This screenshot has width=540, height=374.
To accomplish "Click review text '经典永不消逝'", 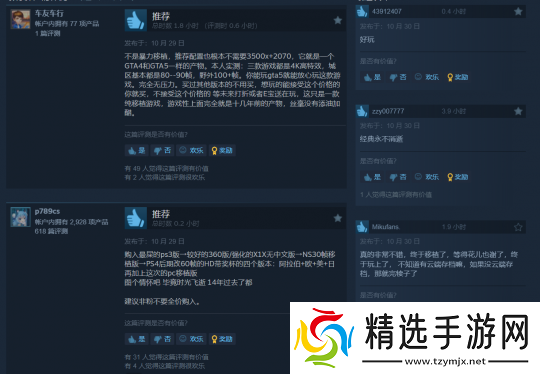I will click(381, 139).
